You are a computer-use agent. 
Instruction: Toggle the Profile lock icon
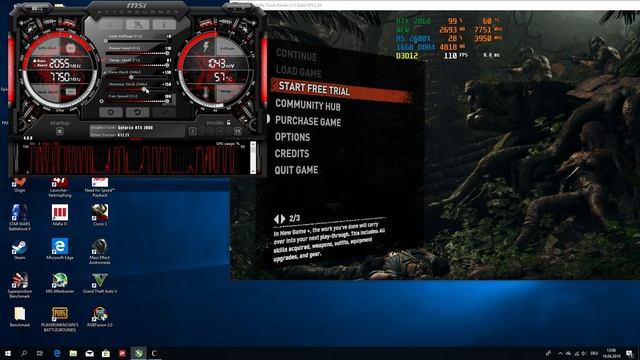coord(229,122)
